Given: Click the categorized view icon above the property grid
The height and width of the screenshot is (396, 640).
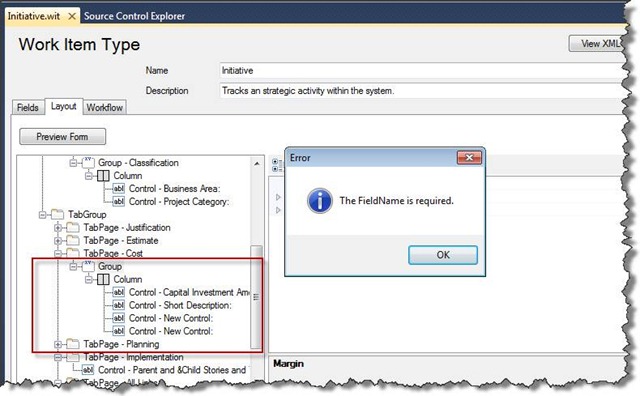Looking at the screenshot, I should click(276, 165).
